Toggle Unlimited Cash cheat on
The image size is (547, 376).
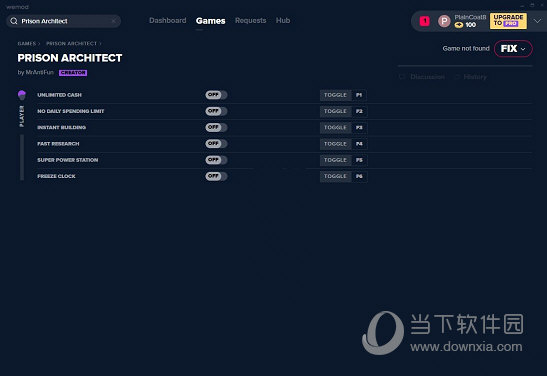[x=216, y=95]
